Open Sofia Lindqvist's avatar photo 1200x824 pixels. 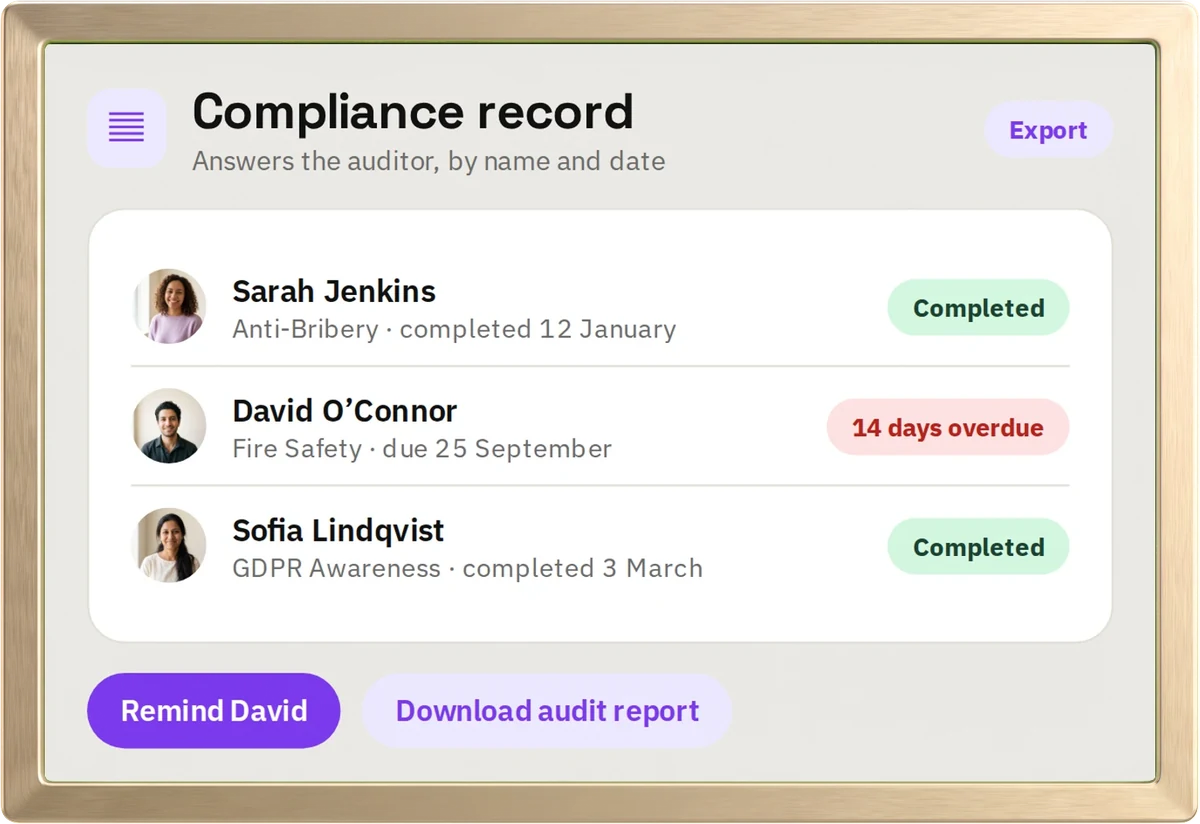click(x=169, y=545)
